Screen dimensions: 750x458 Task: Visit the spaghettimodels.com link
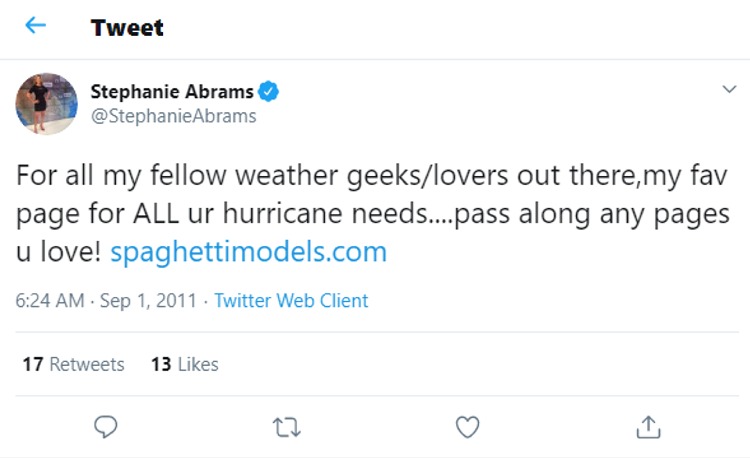(248, 252)
